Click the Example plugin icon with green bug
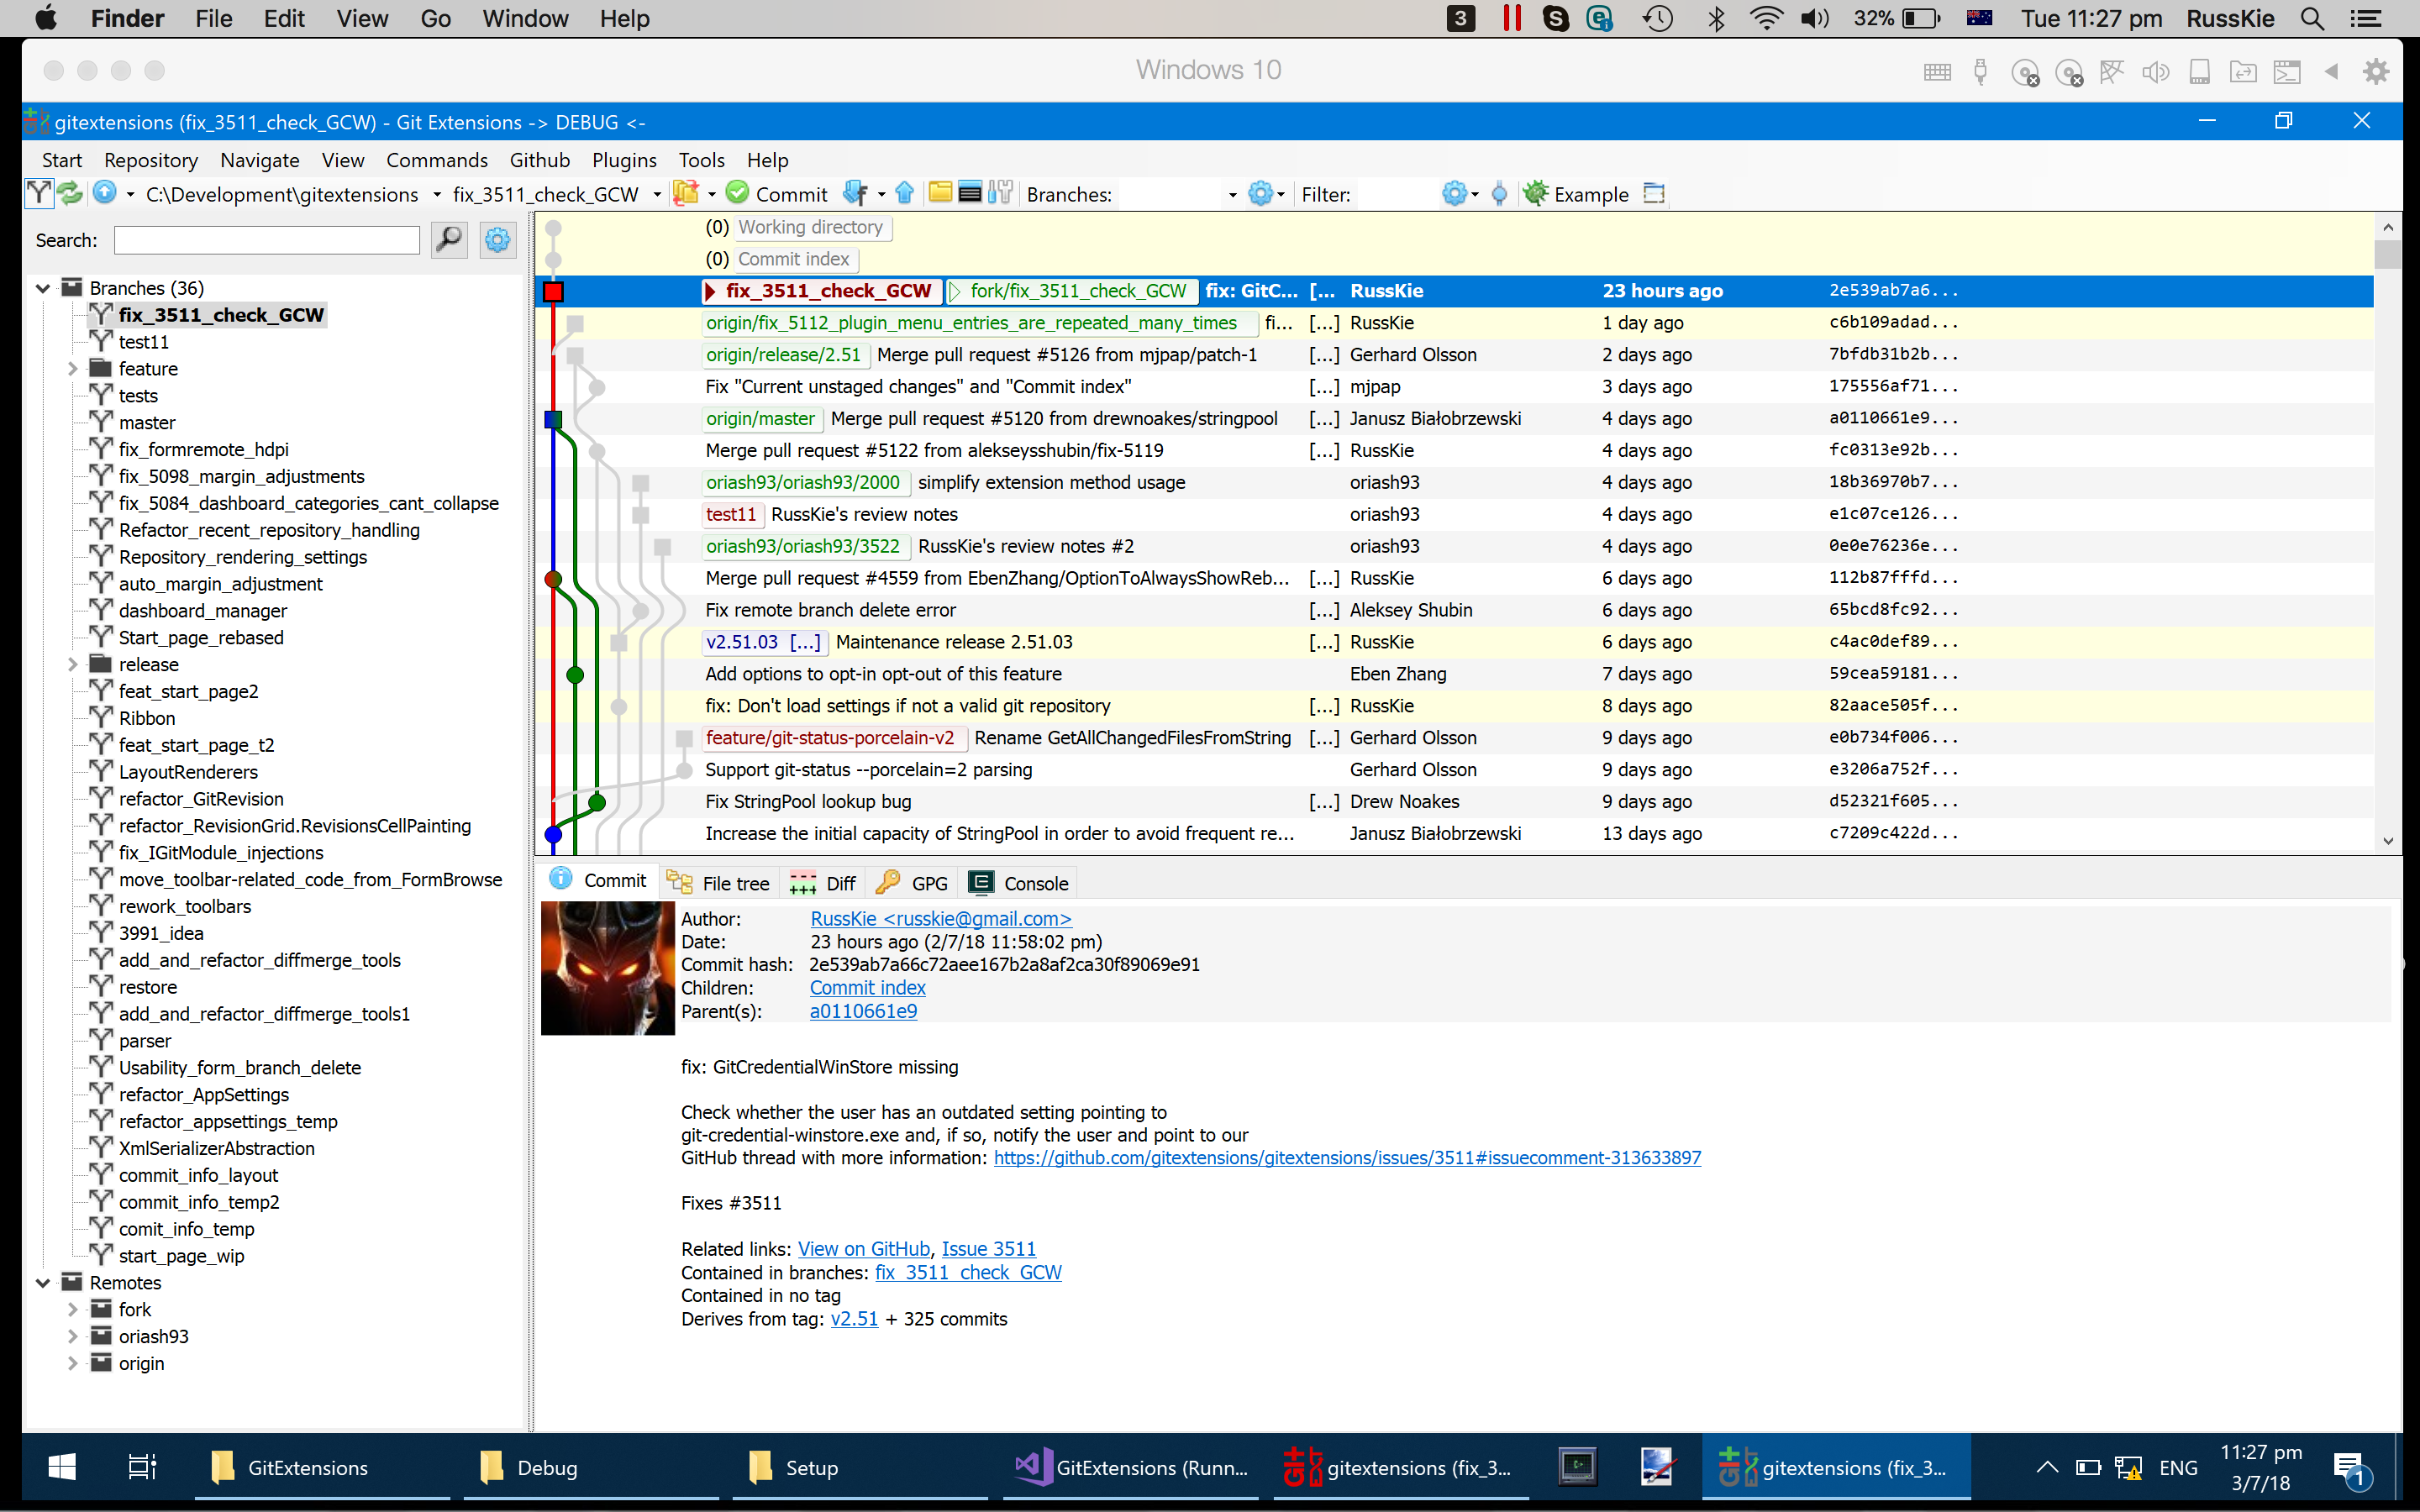2420x1512 pixels. (x=1536, y=193)
